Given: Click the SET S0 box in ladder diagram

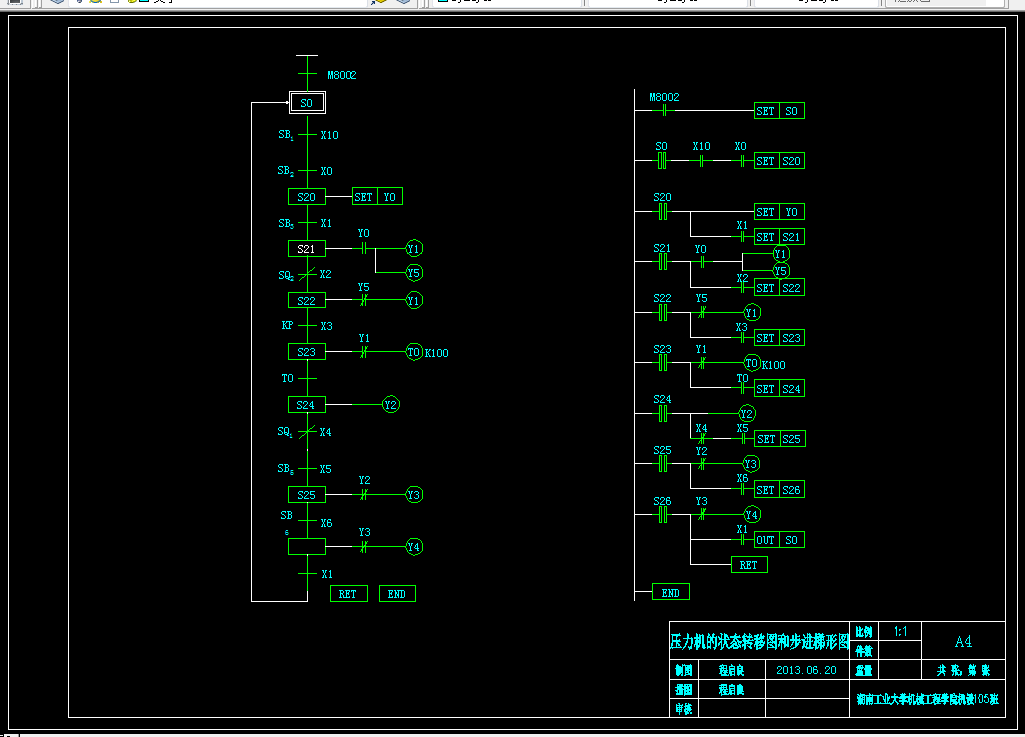Looking at the screenshot, I should point(779,111).
